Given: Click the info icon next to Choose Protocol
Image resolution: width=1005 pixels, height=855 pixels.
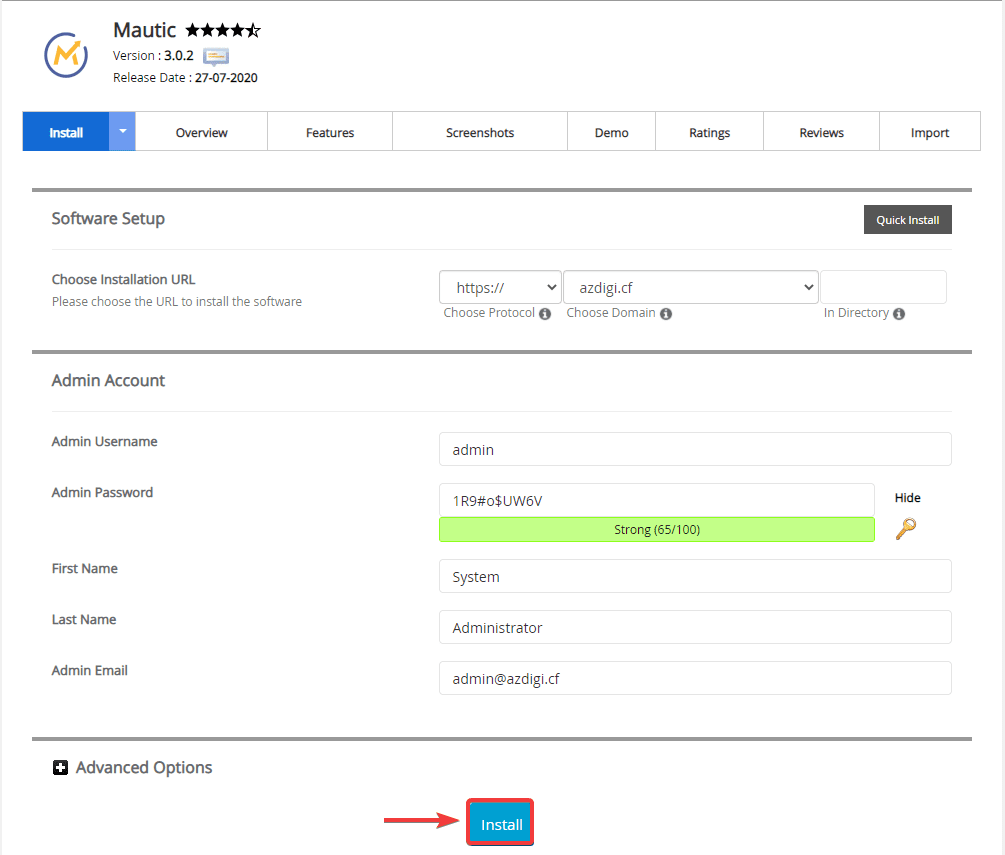Looking at the screenshot, I should coord(545,314).
